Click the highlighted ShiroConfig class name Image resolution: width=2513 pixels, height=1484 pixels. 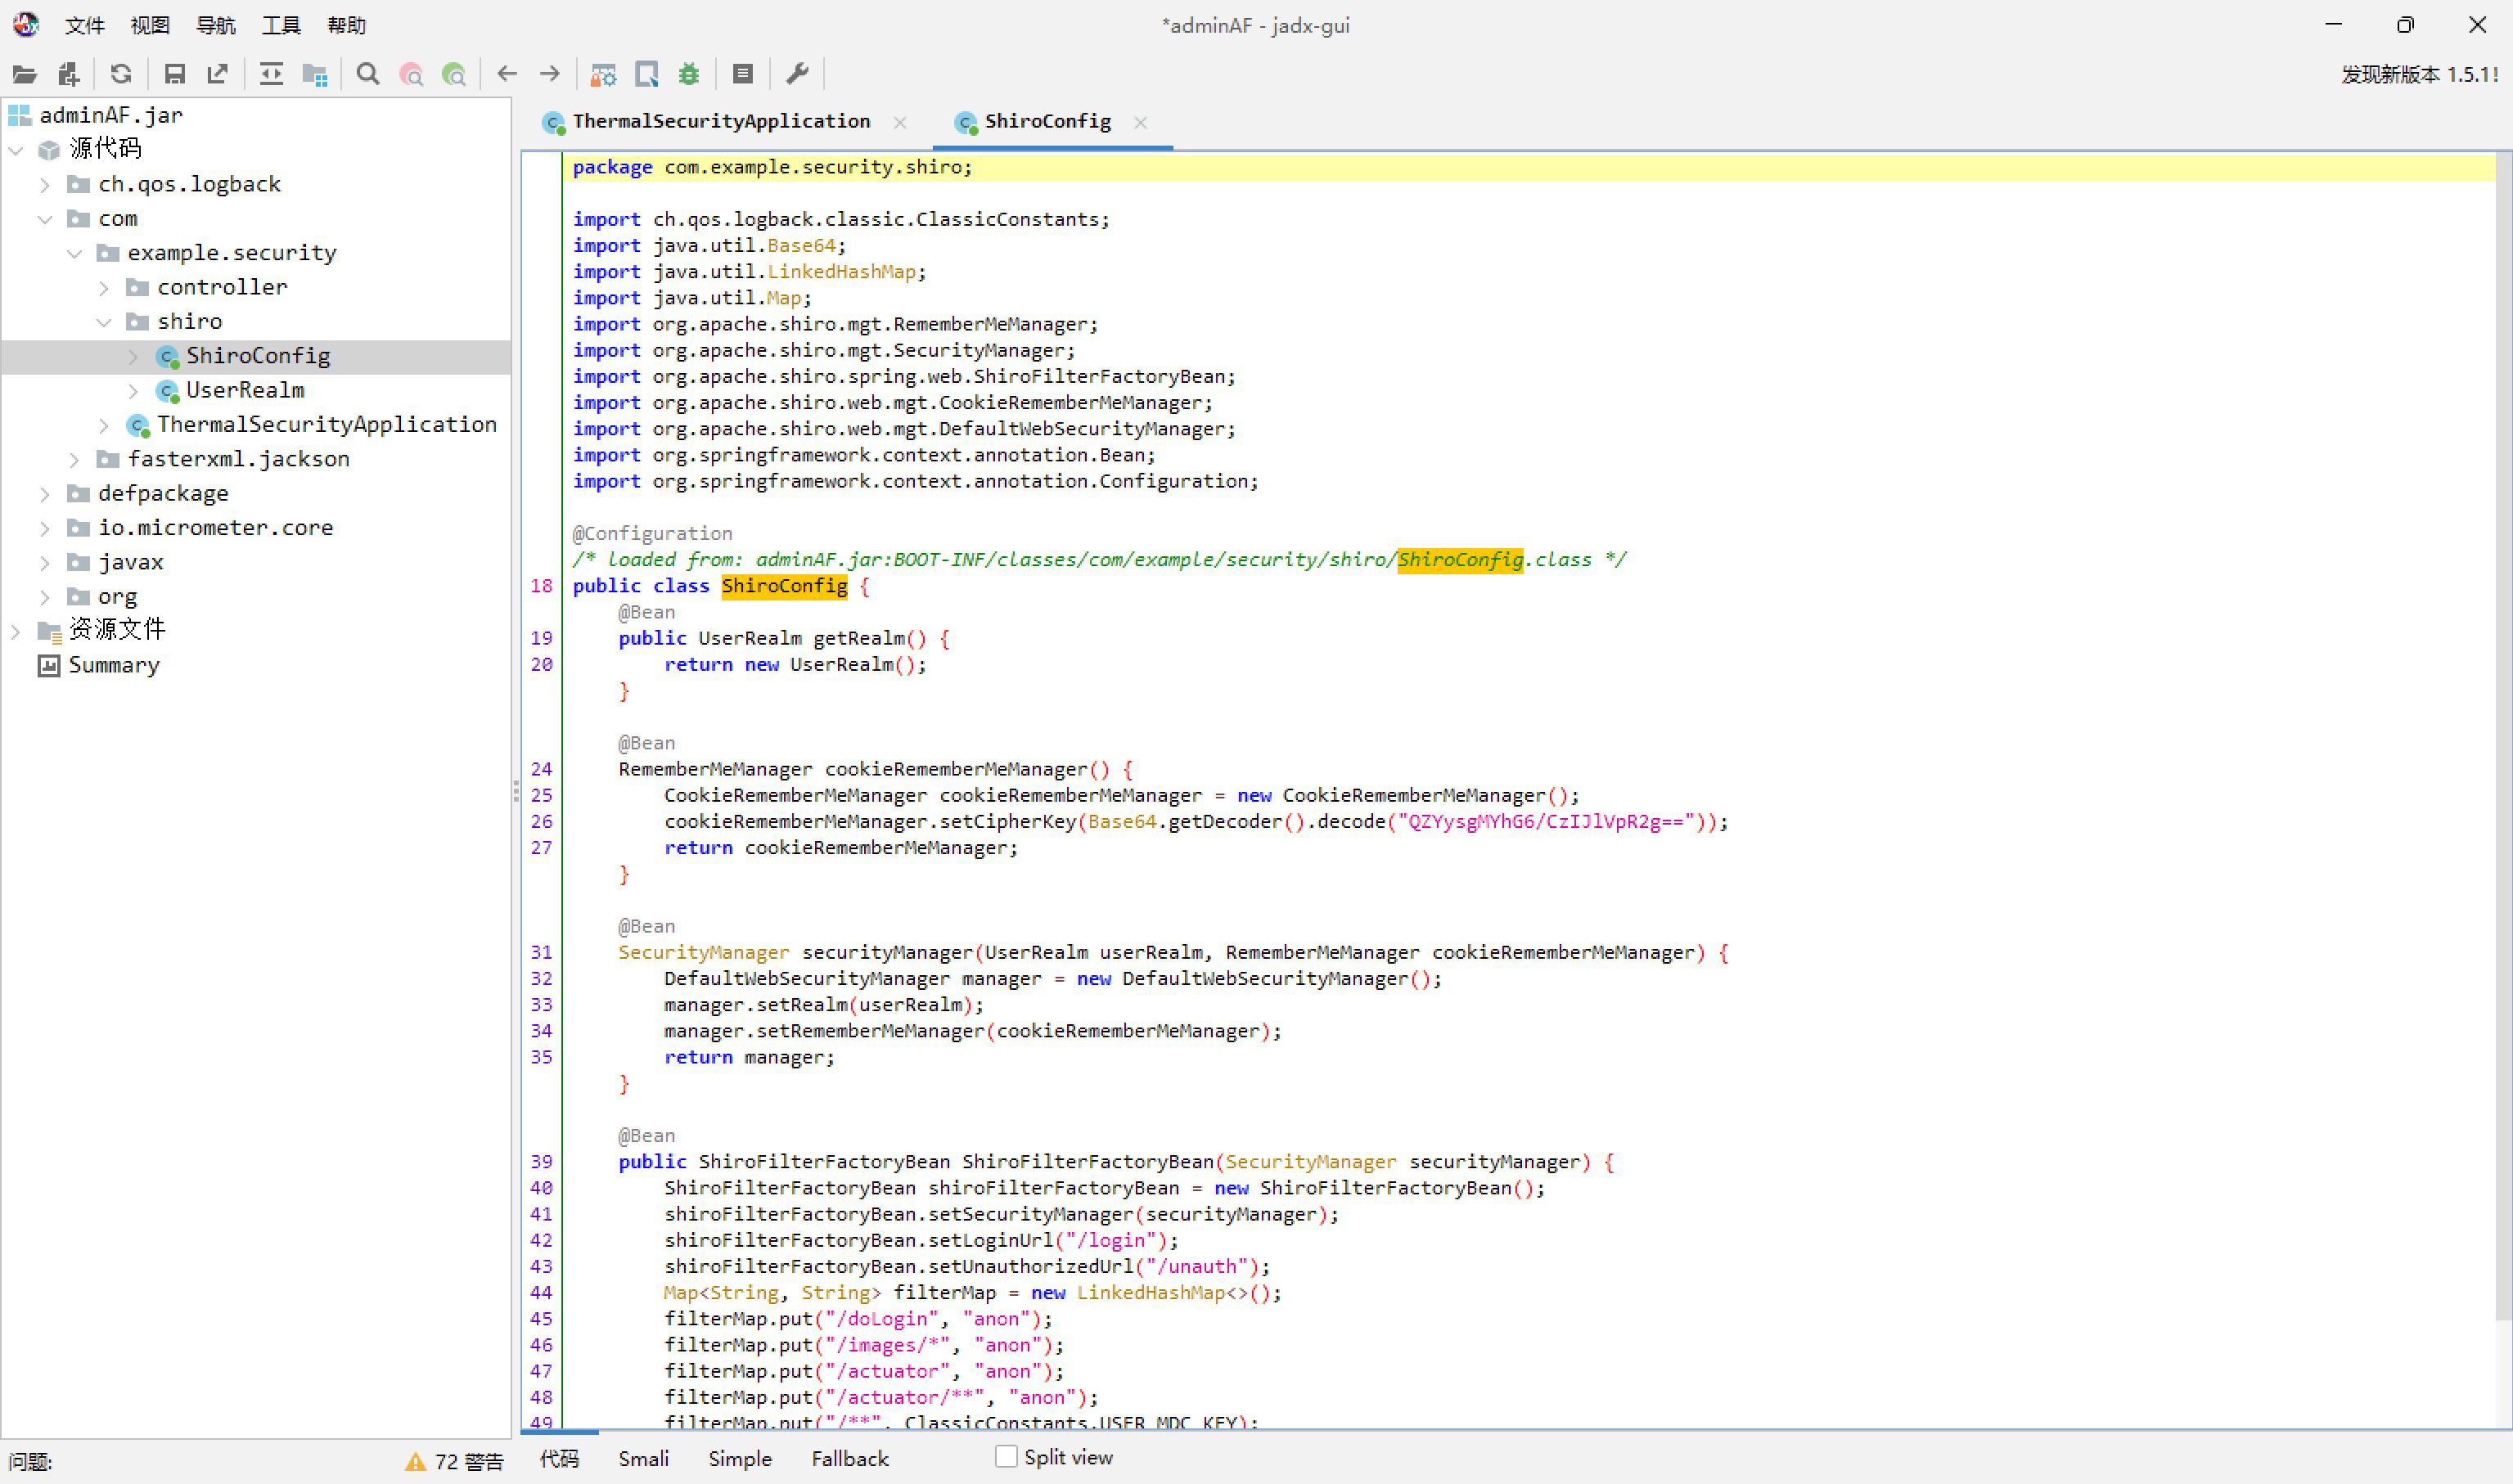tap(784, 586)
